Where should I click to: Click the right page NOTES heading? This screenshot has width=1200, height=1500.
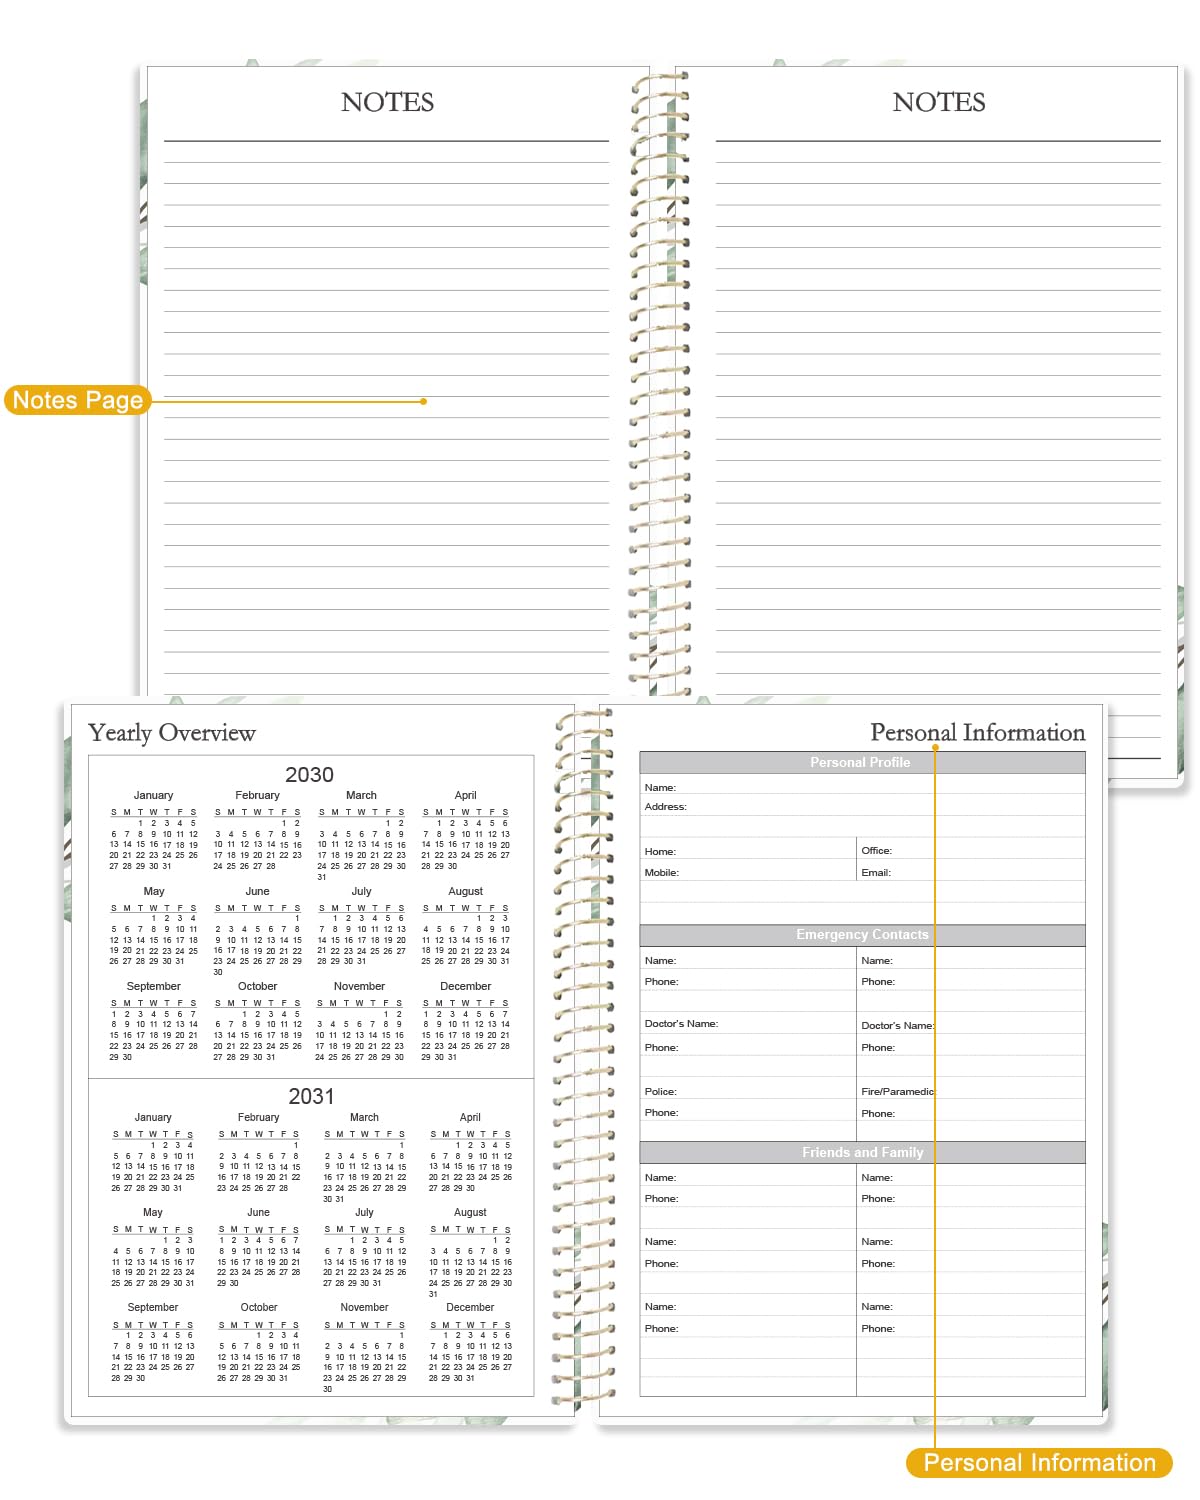939,102
